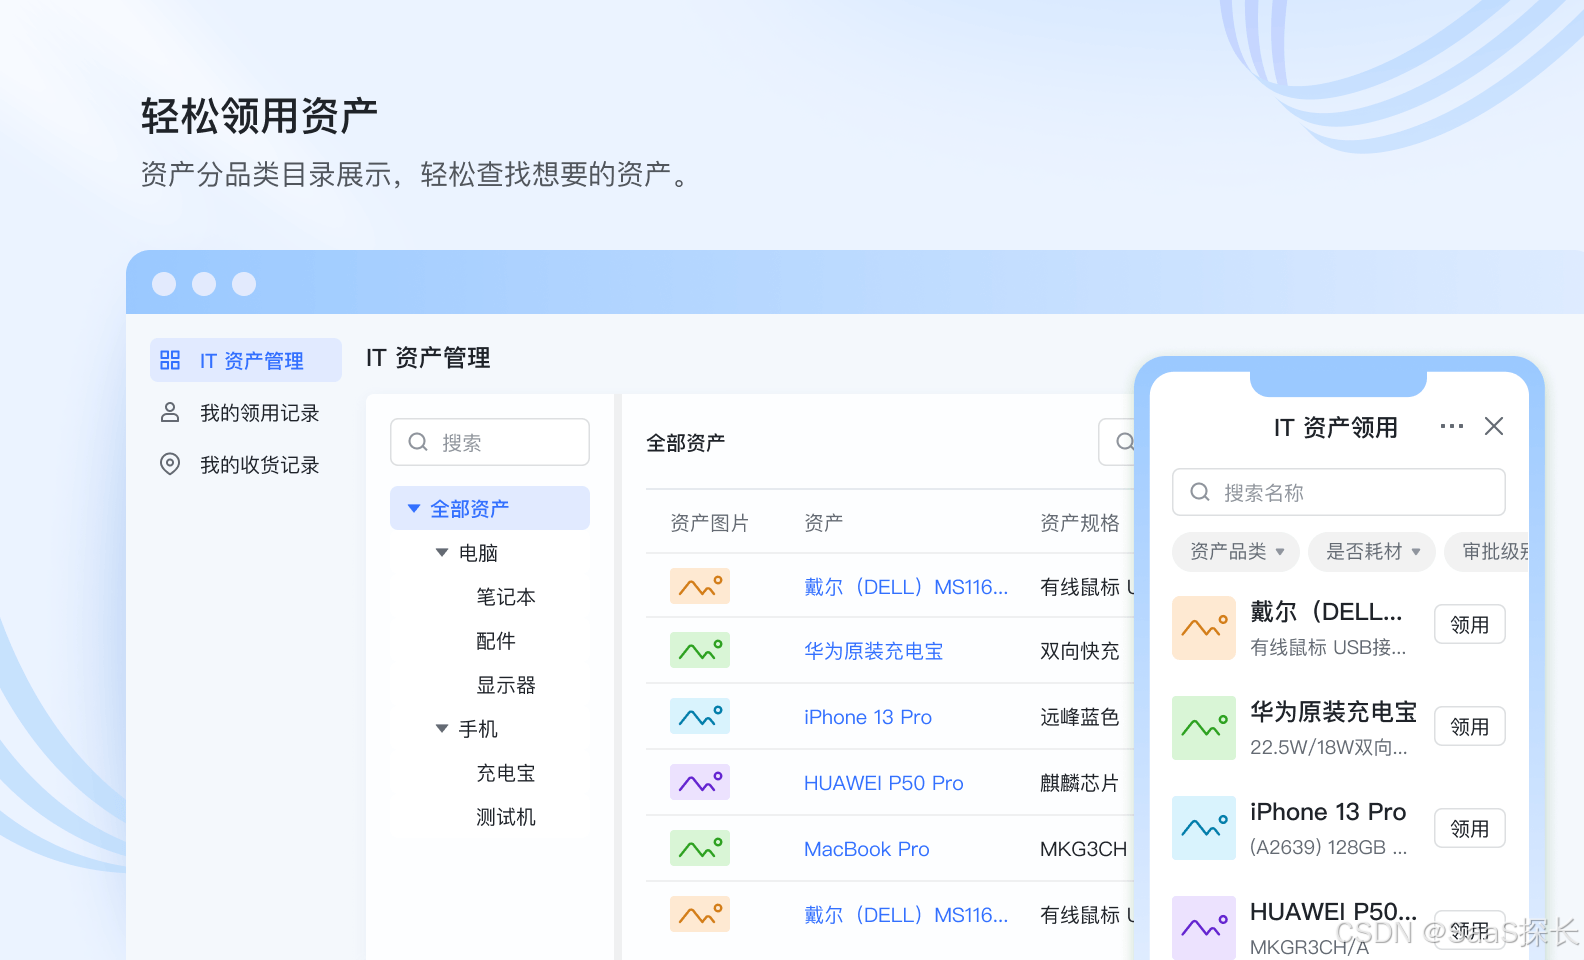Select 全部资产 in the category tree
The width and height of the screenshot is (1584, 960).
pyautogui.click(x=490, y=508)
